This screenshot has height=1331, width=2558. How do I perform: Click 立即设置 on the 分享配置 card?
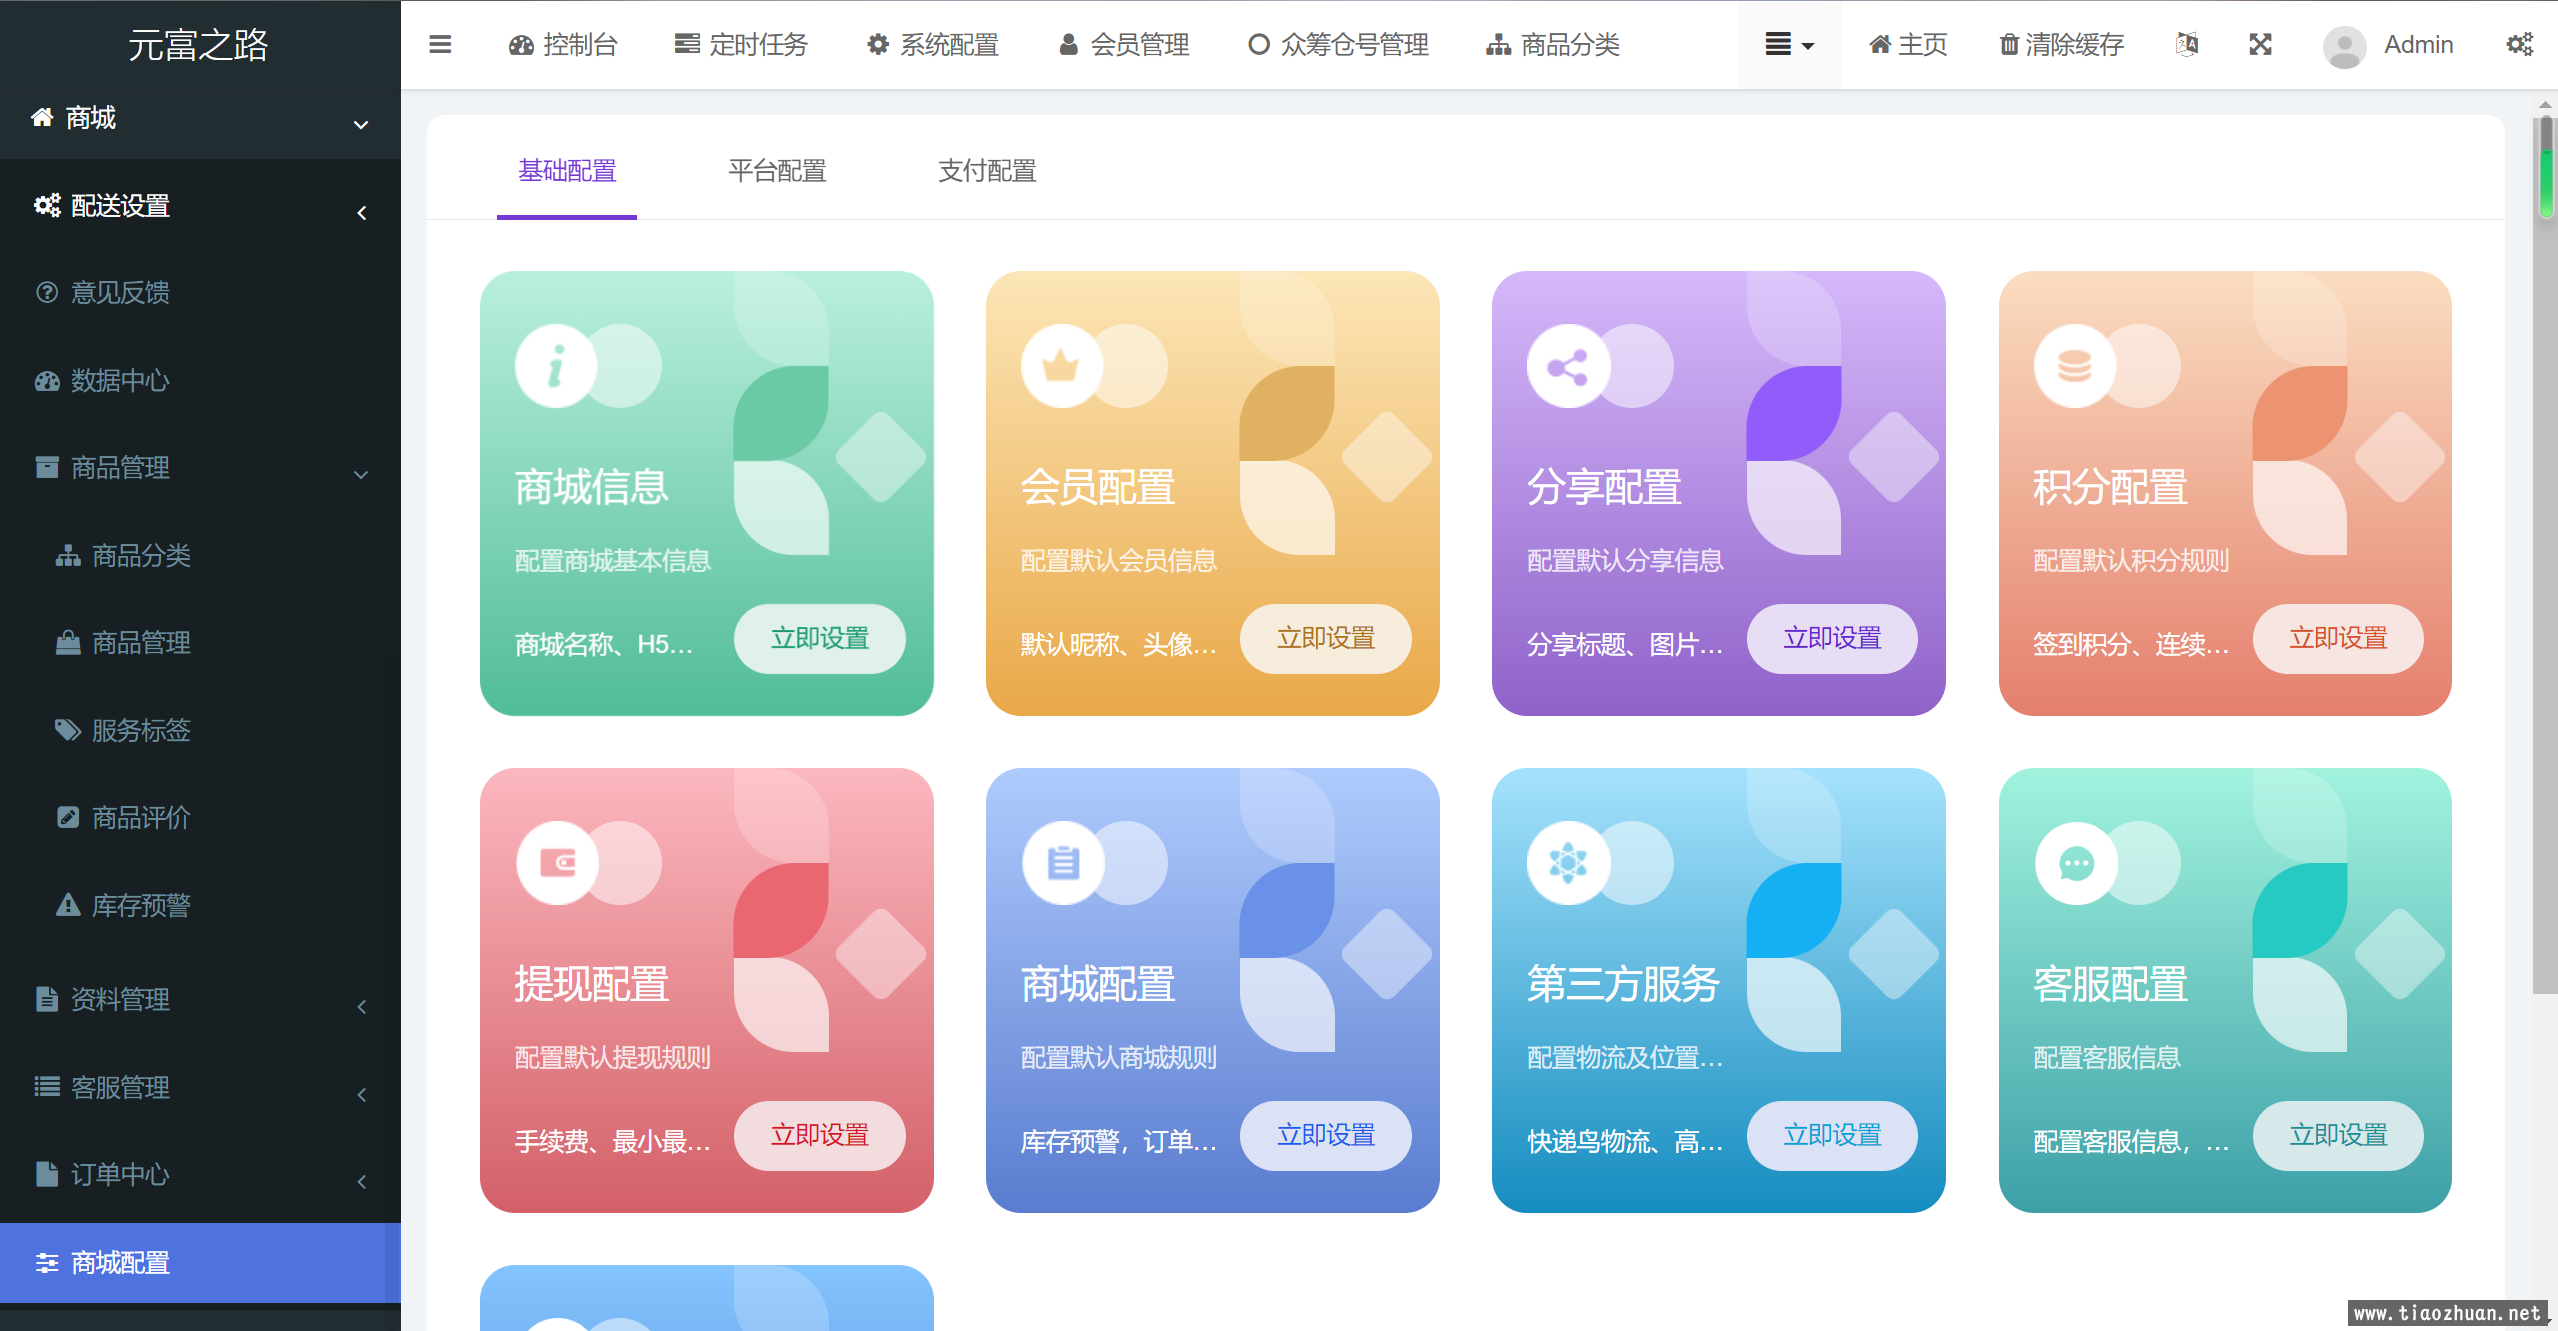tap(1832, 638)
